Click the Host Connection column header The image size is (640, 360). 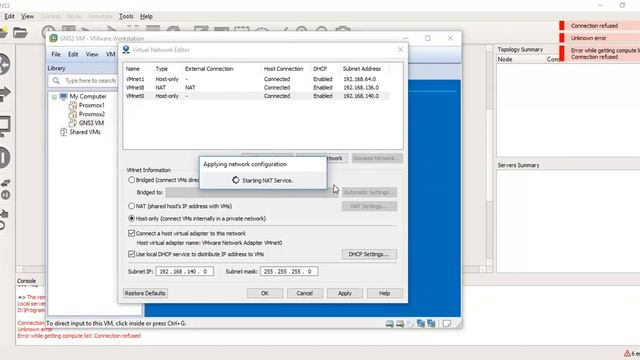pyautogui.click(x=283, y=69)
